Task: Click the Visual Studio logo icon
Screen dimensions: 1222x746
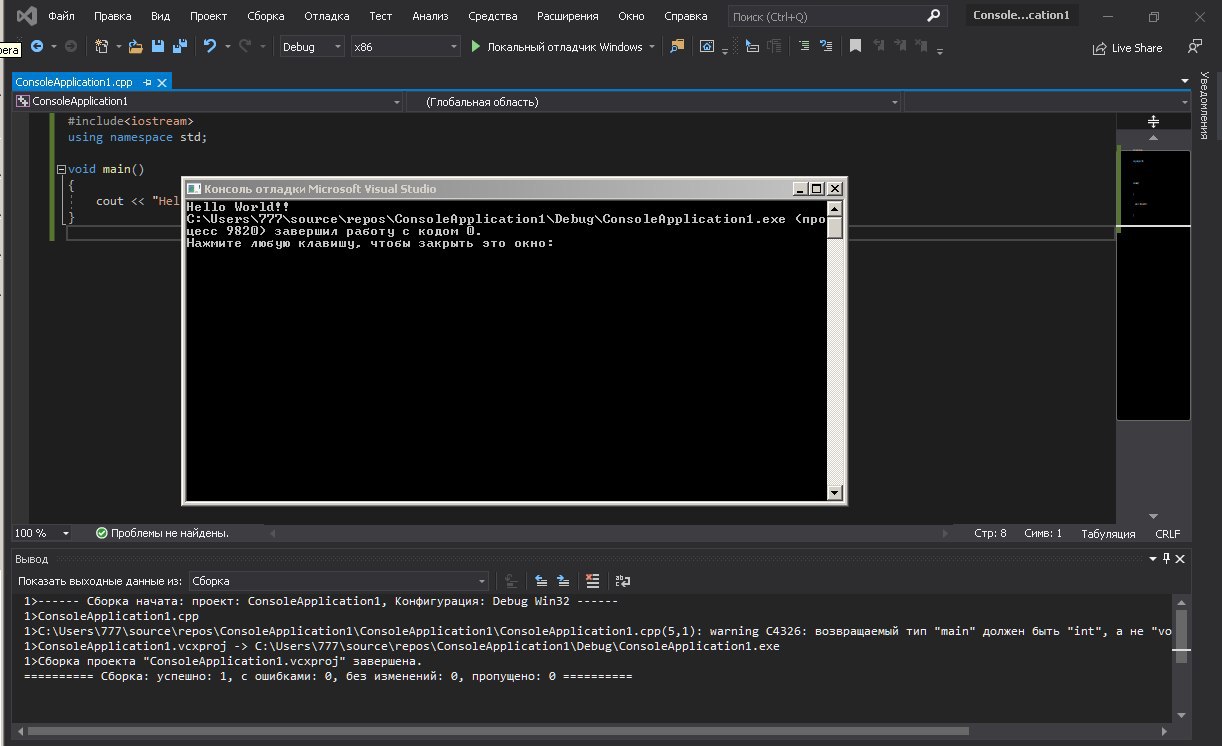Action: [x=27, y=16]
